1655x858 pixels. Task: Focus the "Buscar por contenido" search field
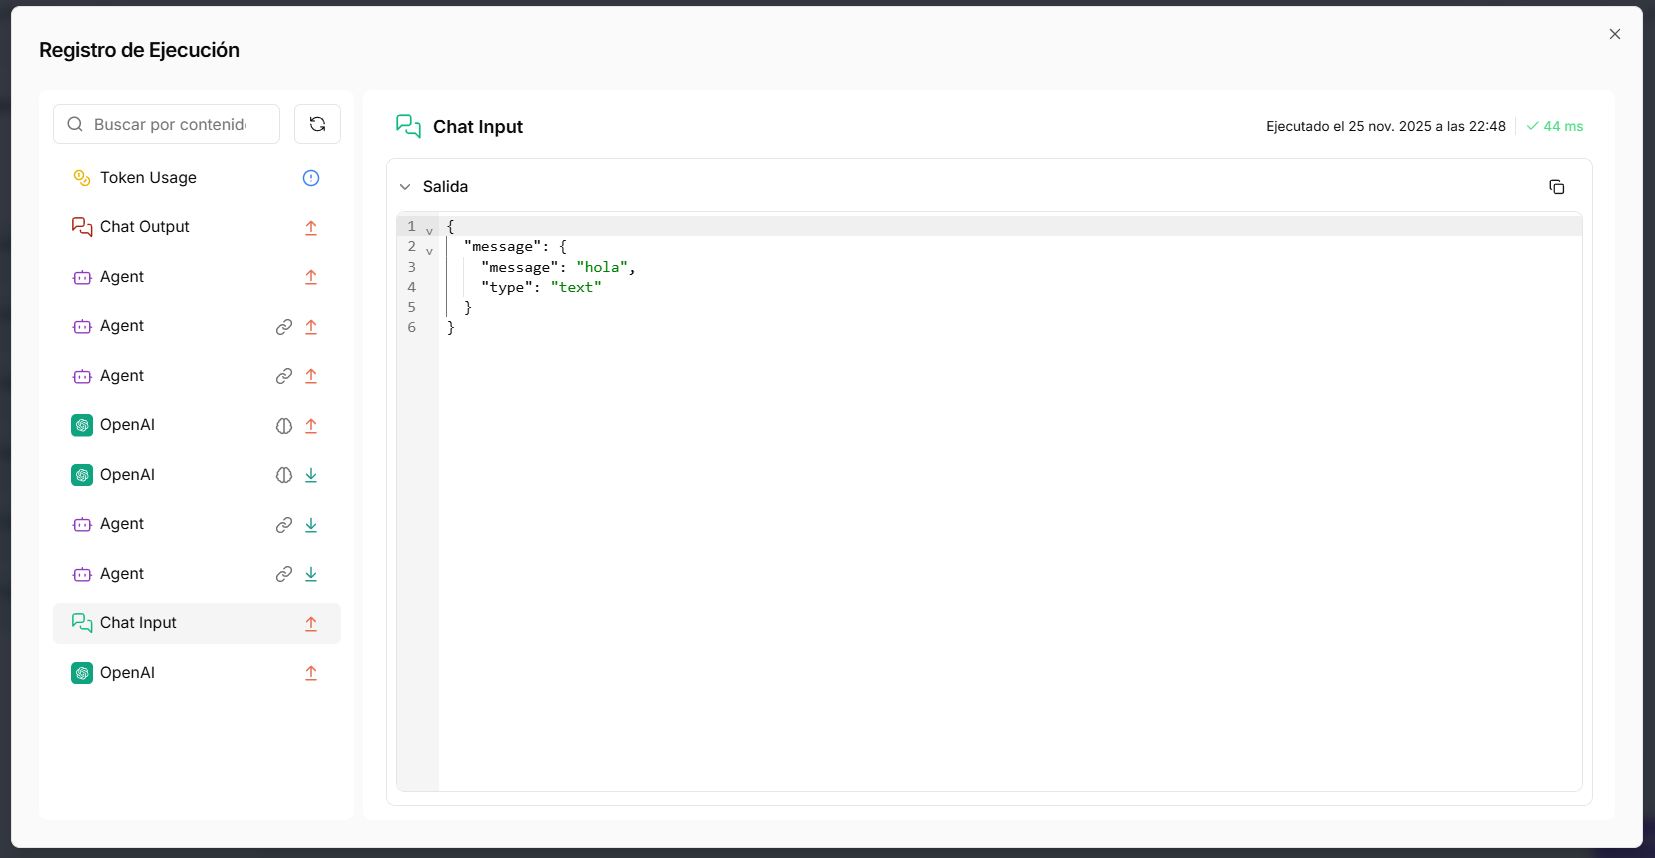(170, 125)
